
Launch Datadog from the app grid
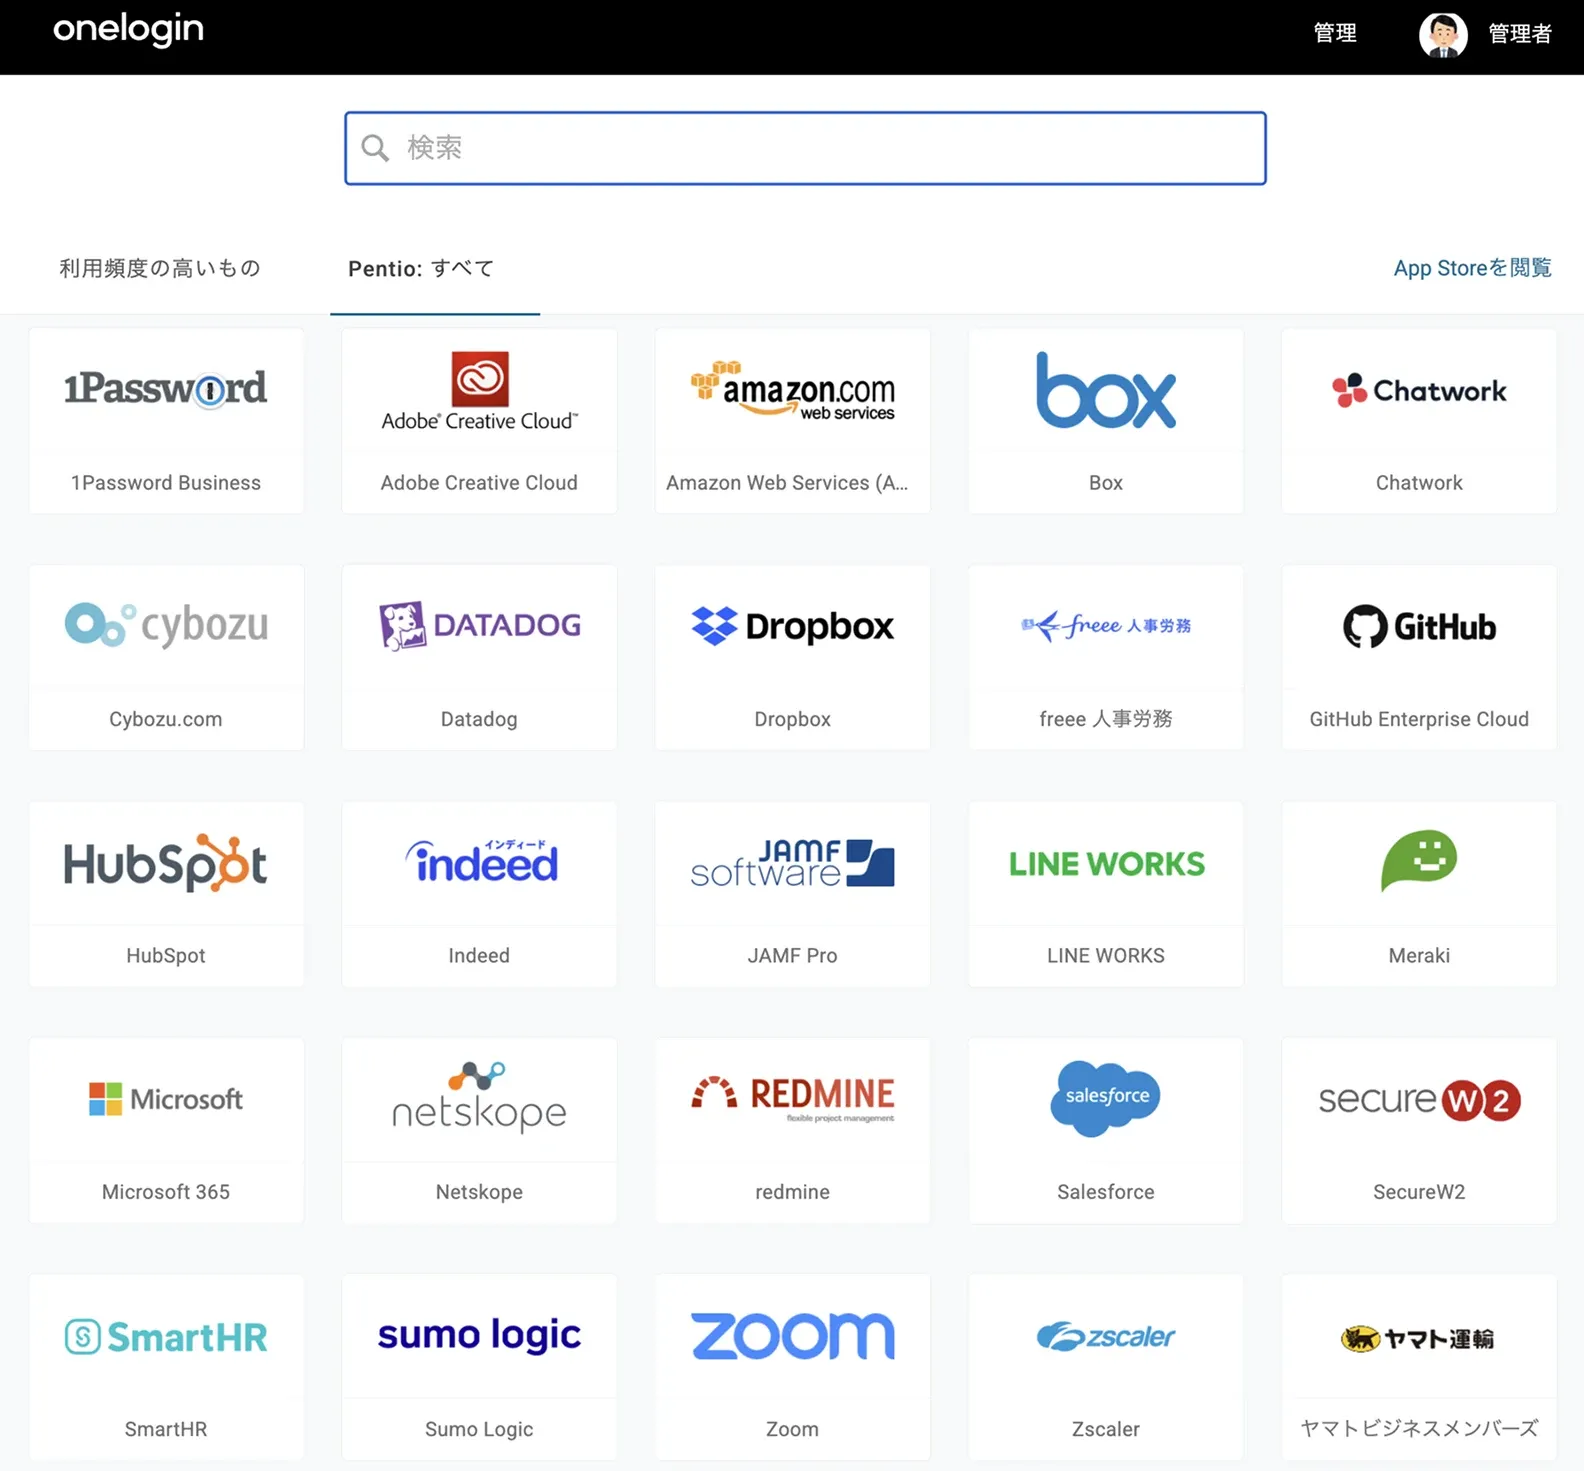(479, 657)
